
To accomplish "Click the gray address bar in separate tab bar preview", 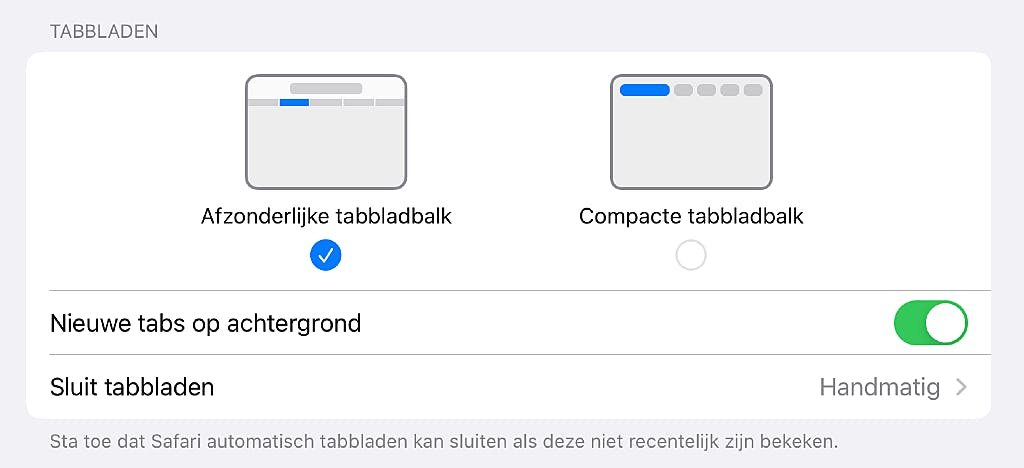I will tap(326, 88).
